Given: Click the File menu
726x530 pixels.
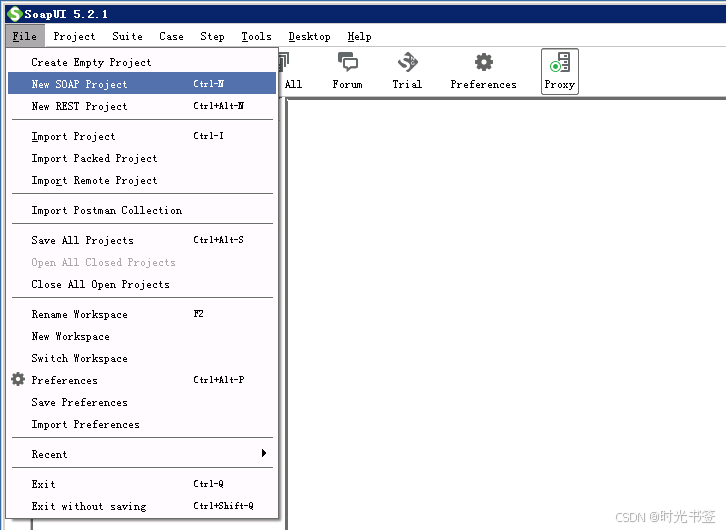Looking at the screenshot, I should click(x=25, y=36).
